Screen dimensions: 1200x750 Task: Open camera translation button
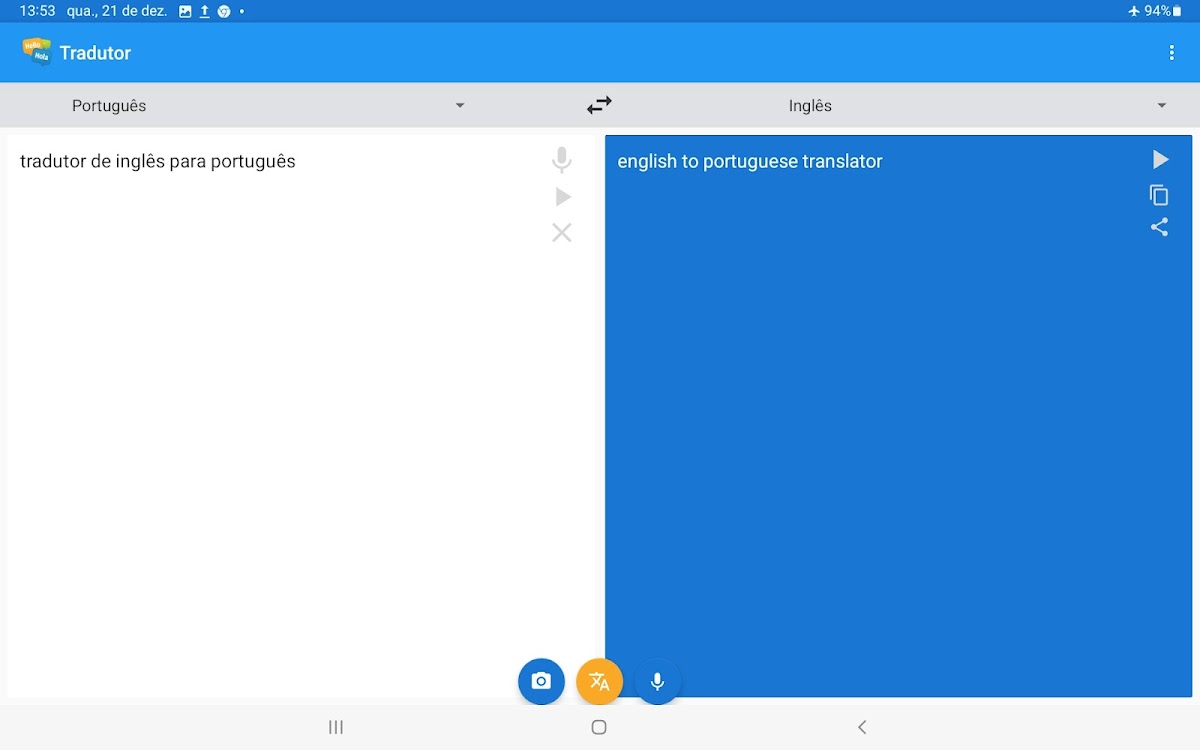(541, 681)
